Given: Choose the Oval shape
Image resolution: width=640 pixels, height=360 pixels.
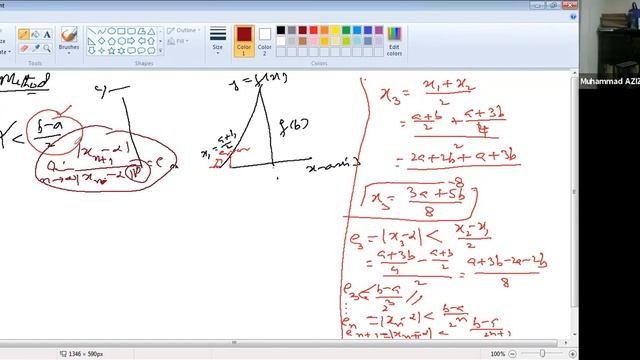Looking at the screenshot, I should coord(111,31).
